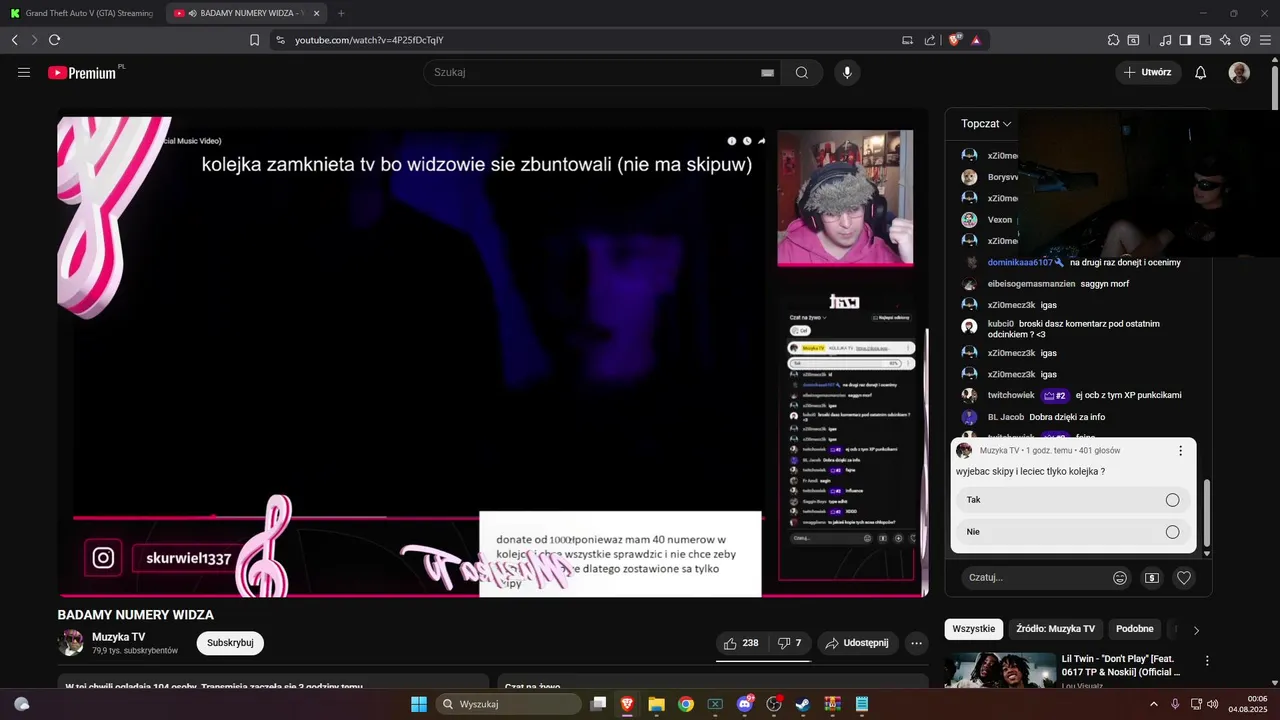1280x720 pixels.
Task: Open more actions menu beside Udostępnij
Action: (x=916, y=643)
